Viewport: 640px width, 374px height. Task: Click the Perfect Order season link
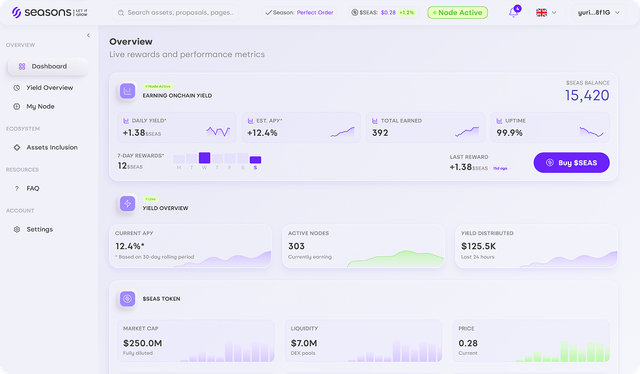pos(315,13)
